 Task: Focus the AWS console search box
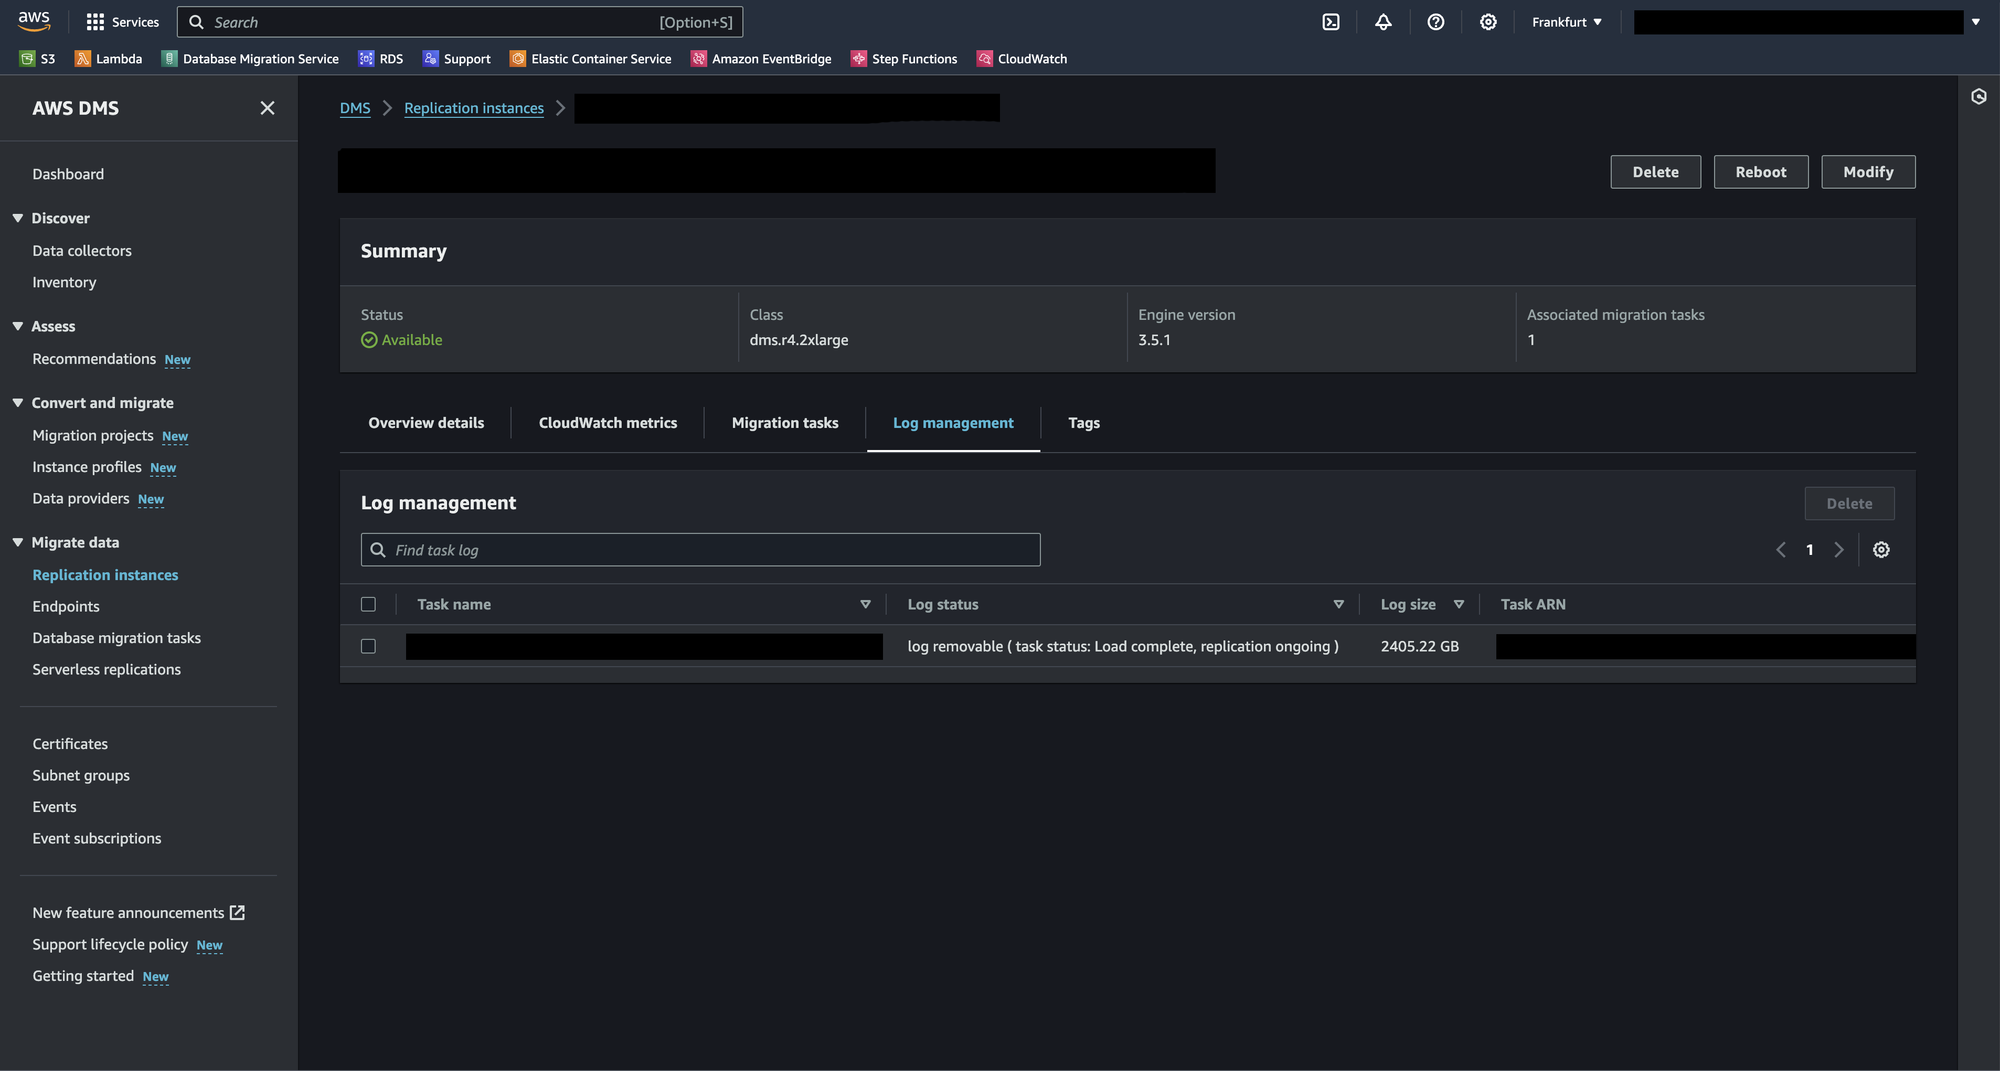tap(460, 22)
